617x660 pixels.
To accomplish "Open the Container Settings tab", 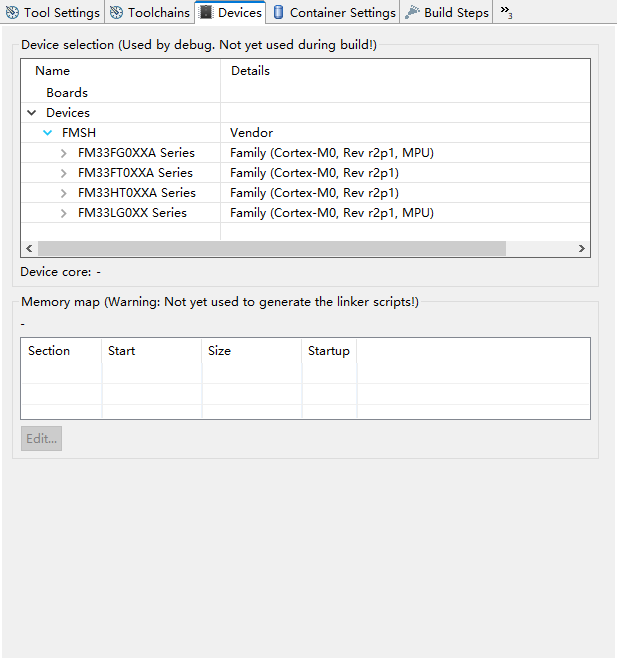I will click(334, 13).
